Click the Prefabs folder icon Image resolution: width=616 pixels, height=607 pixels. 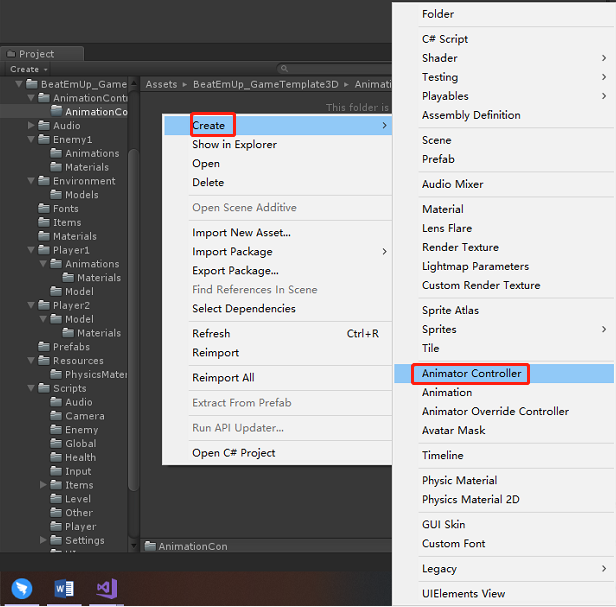pos(44,347)
